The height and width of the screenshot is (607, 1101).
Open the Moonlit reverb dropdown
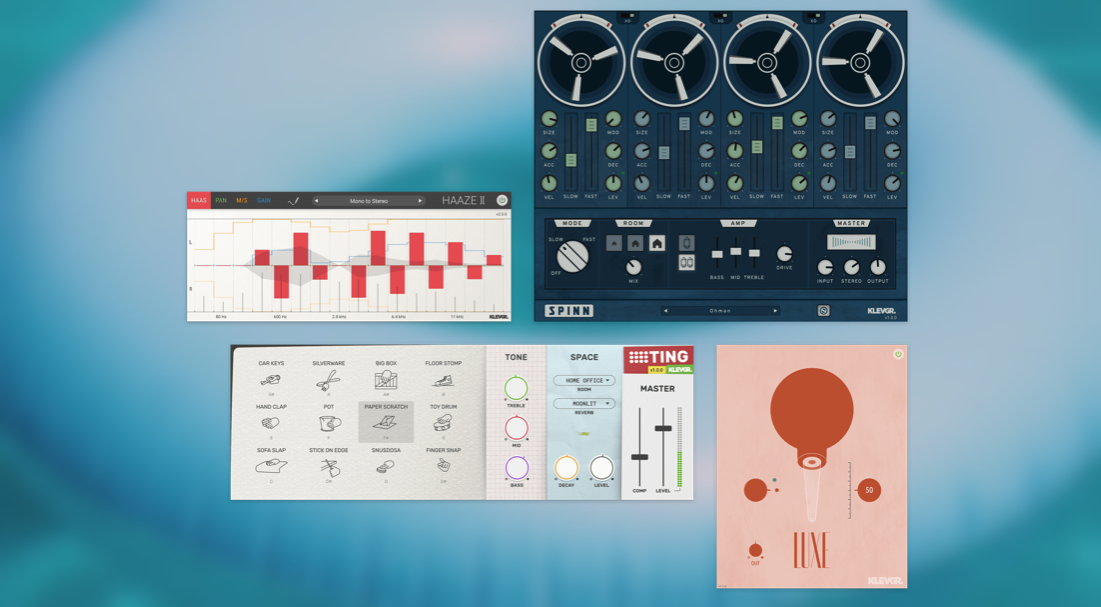point(584,403)
